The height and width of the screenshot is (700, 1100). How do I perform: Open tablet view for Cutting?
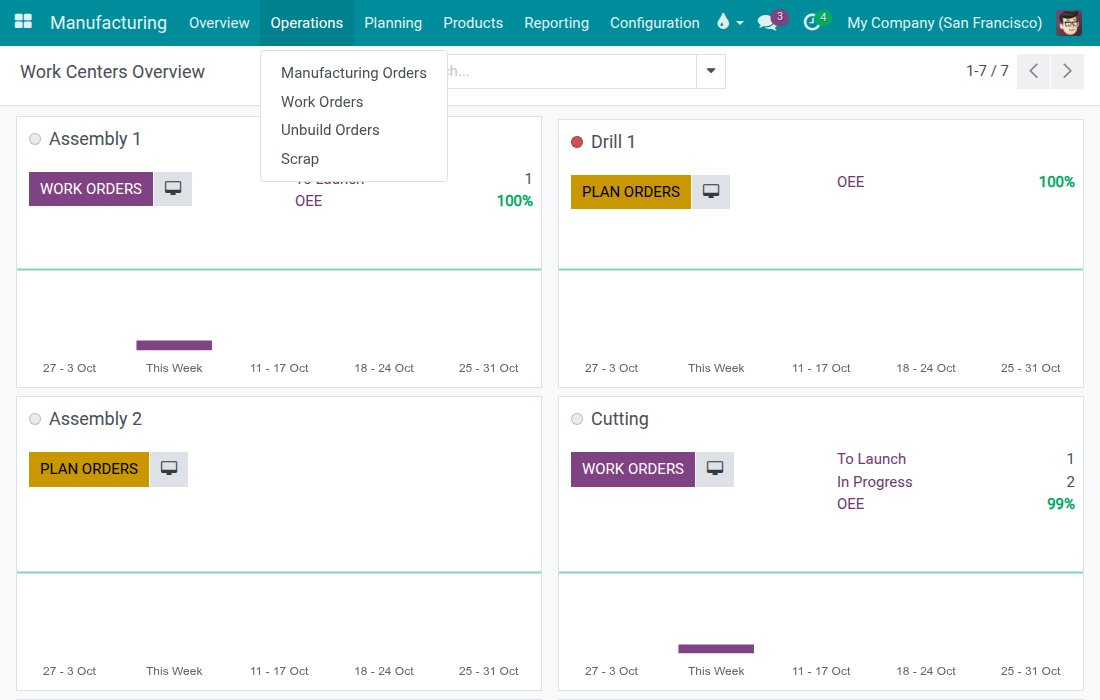[714, 469]
